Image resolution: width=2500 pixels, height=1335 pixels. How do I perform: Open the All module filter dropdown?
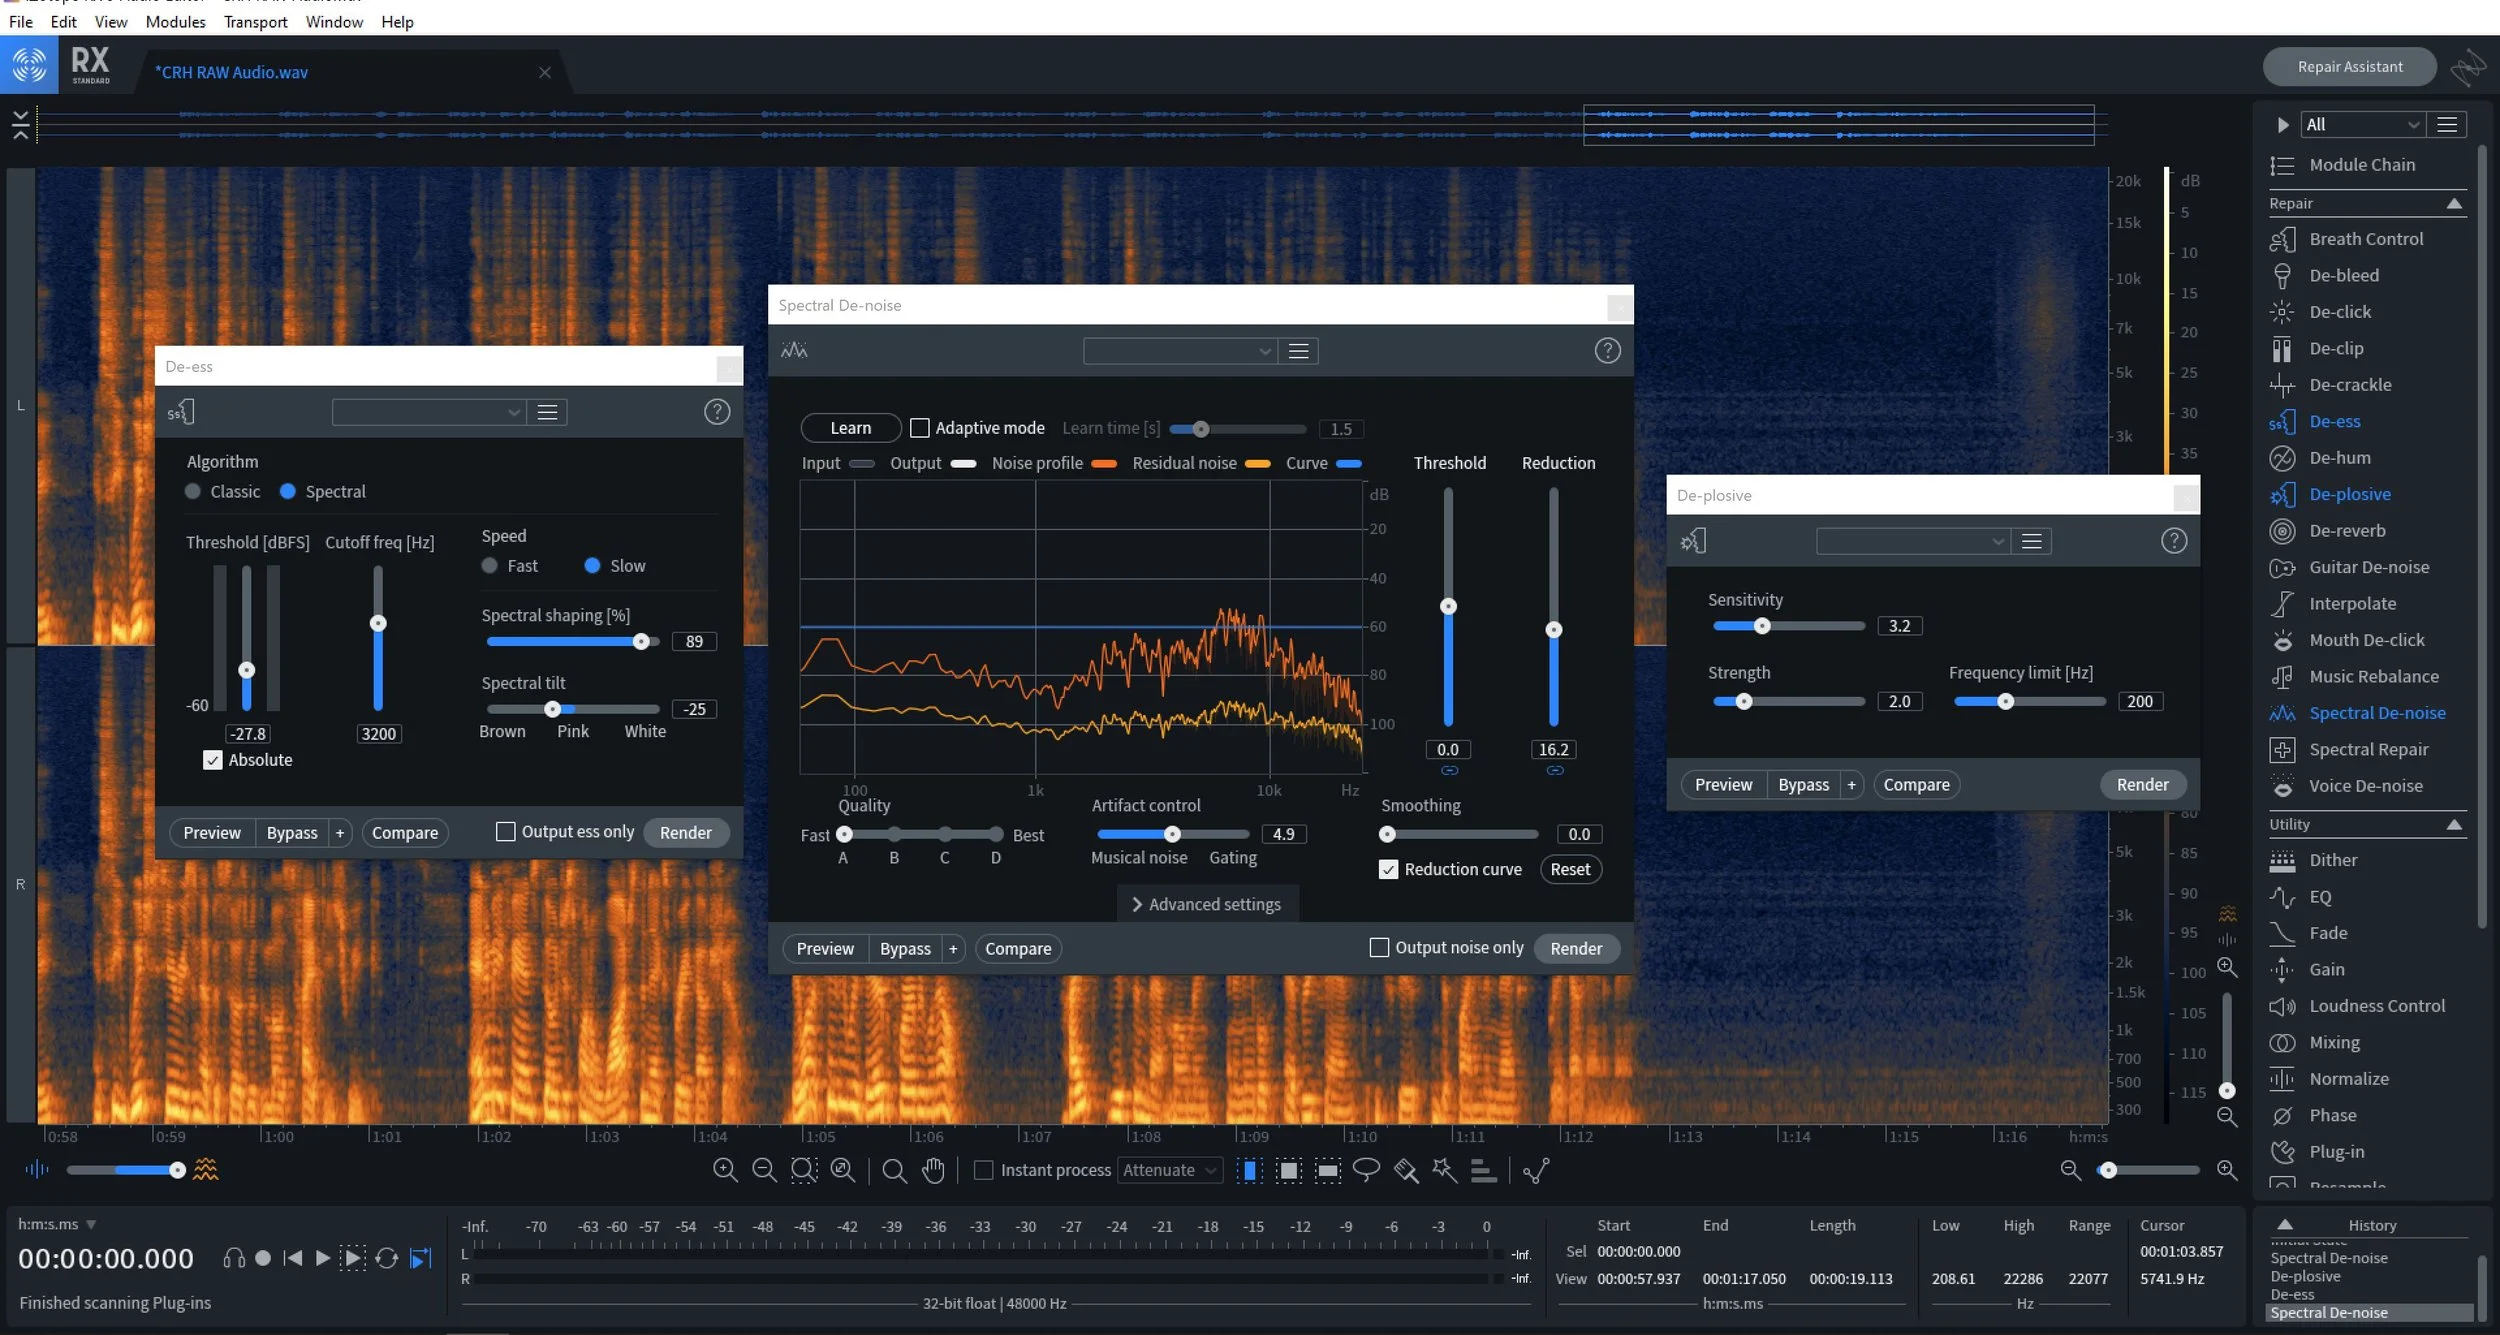point(2361,124)
